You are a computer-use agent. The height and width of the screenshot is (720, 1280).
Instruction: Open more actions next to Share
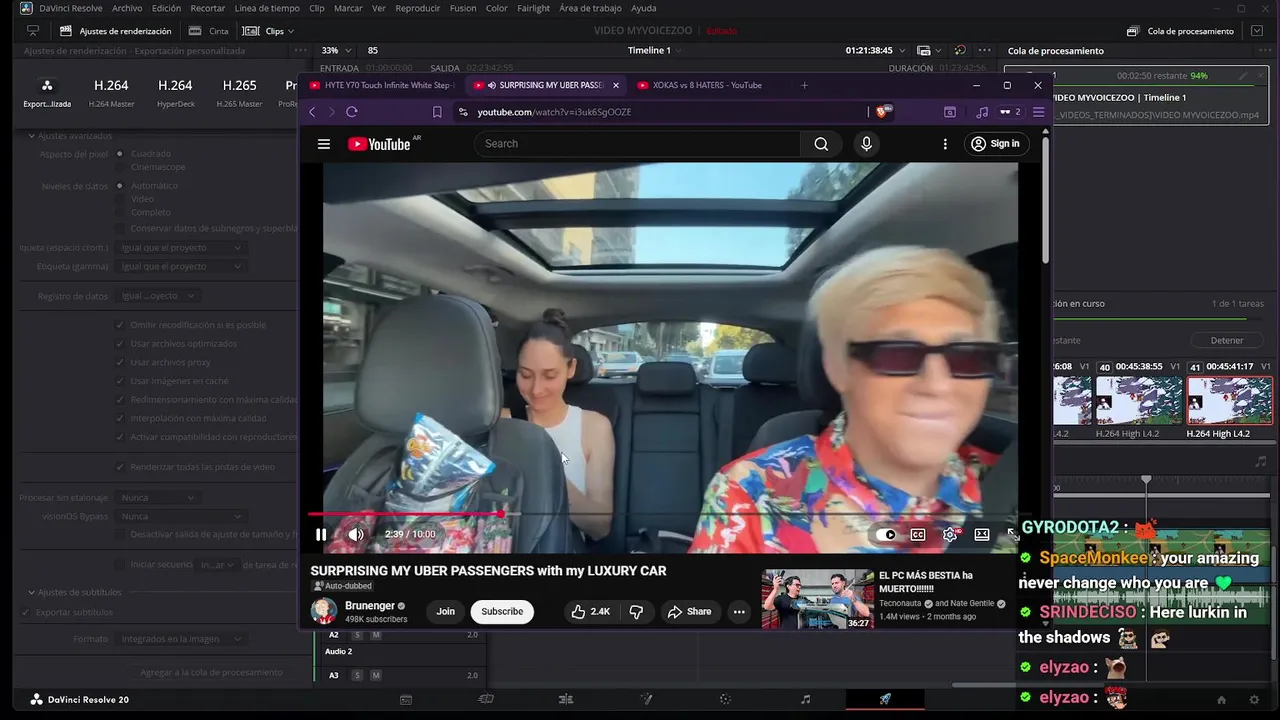click(x=739, y=612)
